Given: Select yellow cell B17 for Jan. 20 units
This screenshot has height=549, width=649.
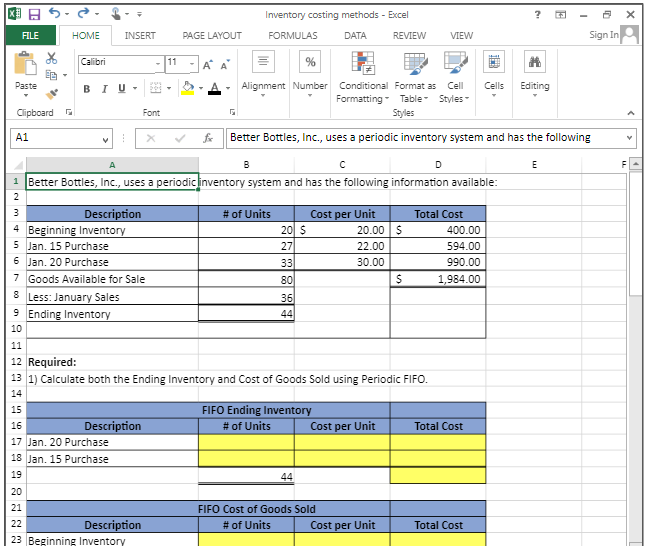Looking at the screenshot, I should (x=246, y=442).
